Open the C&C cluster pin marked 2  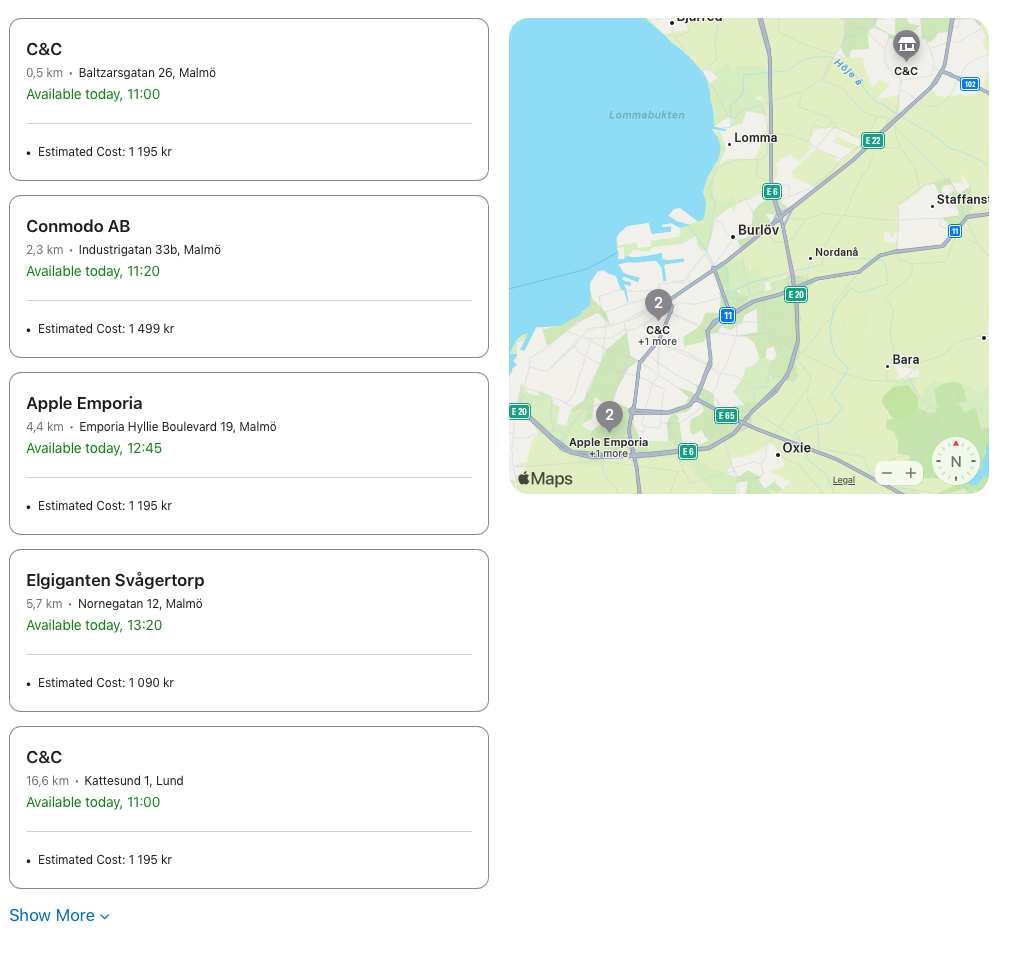point(658,304)
